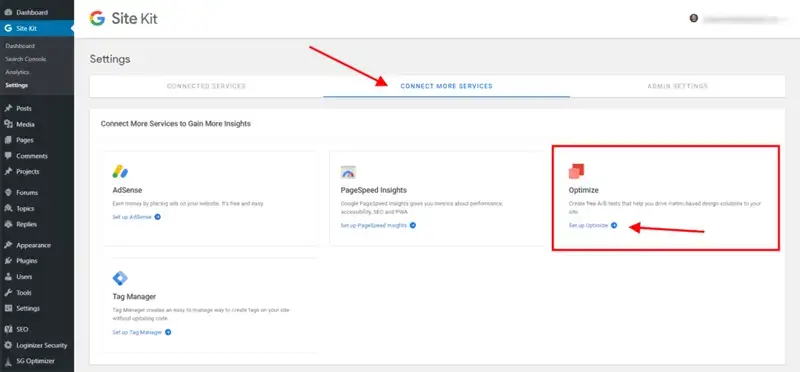Click the Users person icon

pos(8,277)
